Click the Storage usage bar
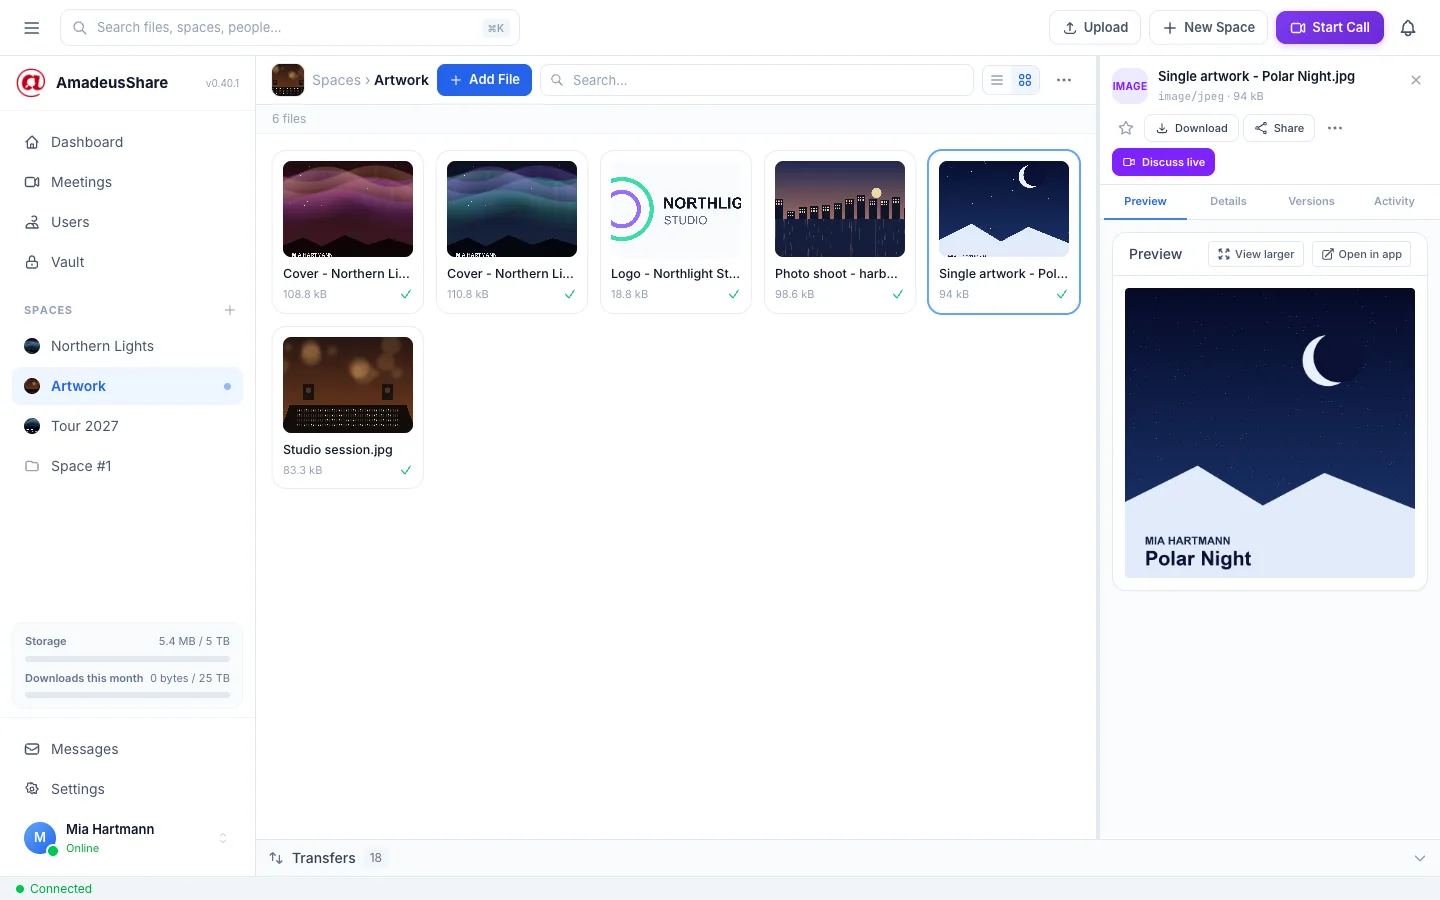The width and height of the screenshot is (1440, 900). click(x=127, y=659)
